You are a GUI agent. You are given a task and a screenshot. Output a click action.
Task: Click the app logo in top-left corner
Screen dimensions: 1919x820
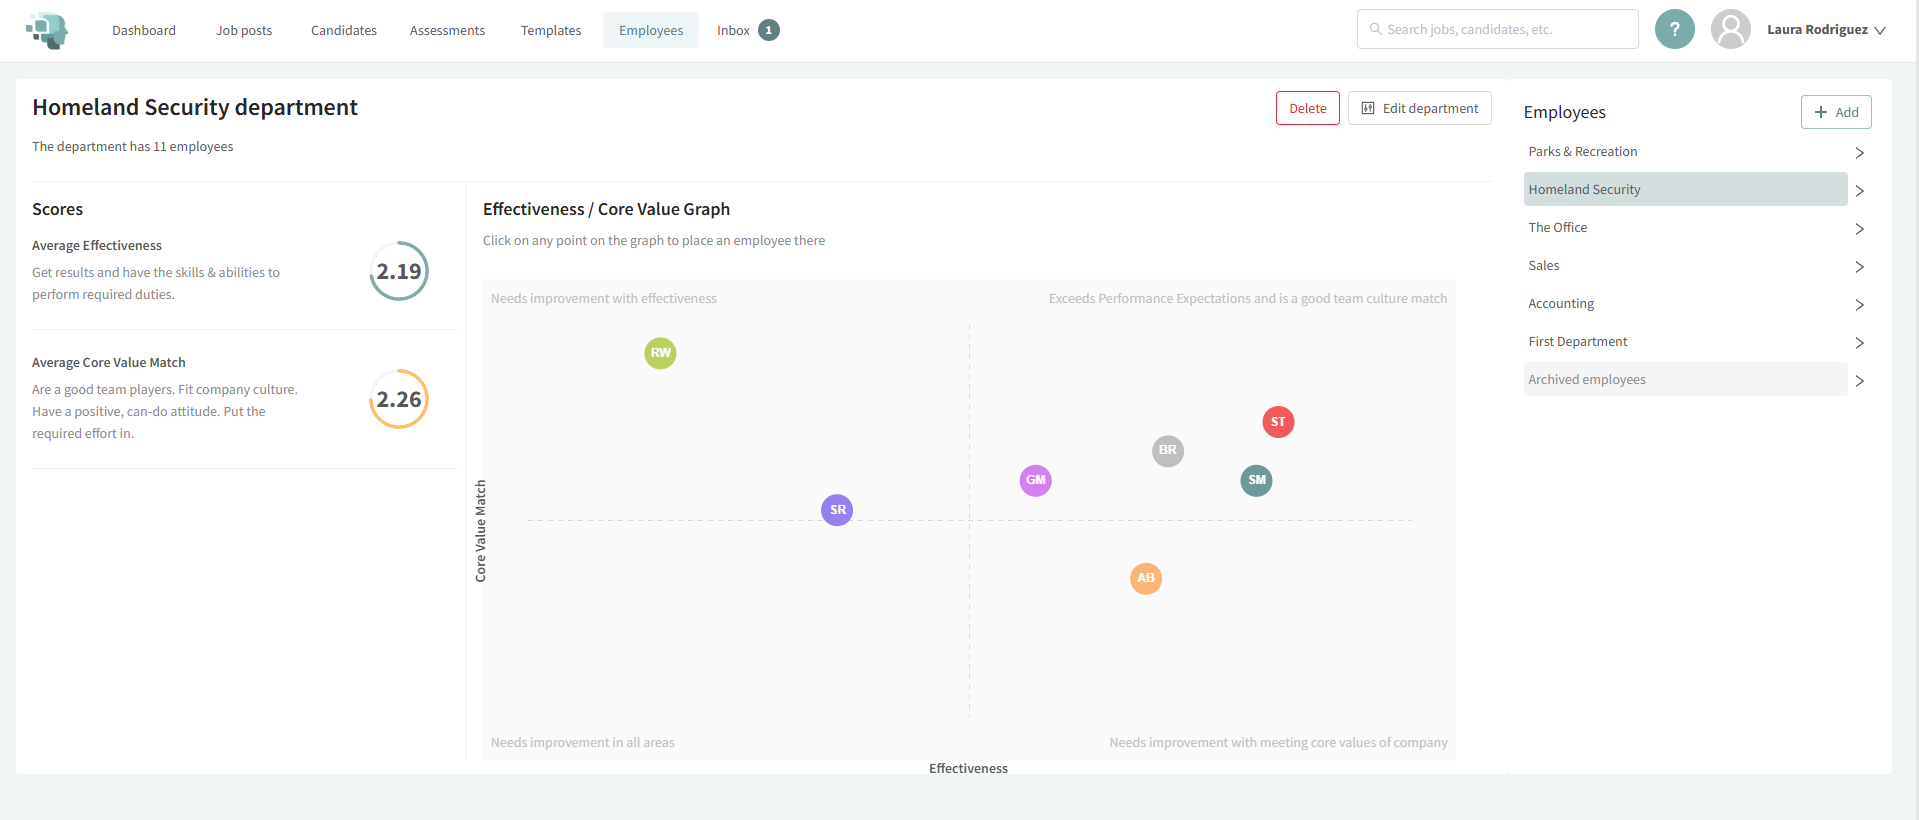point(47,30)
